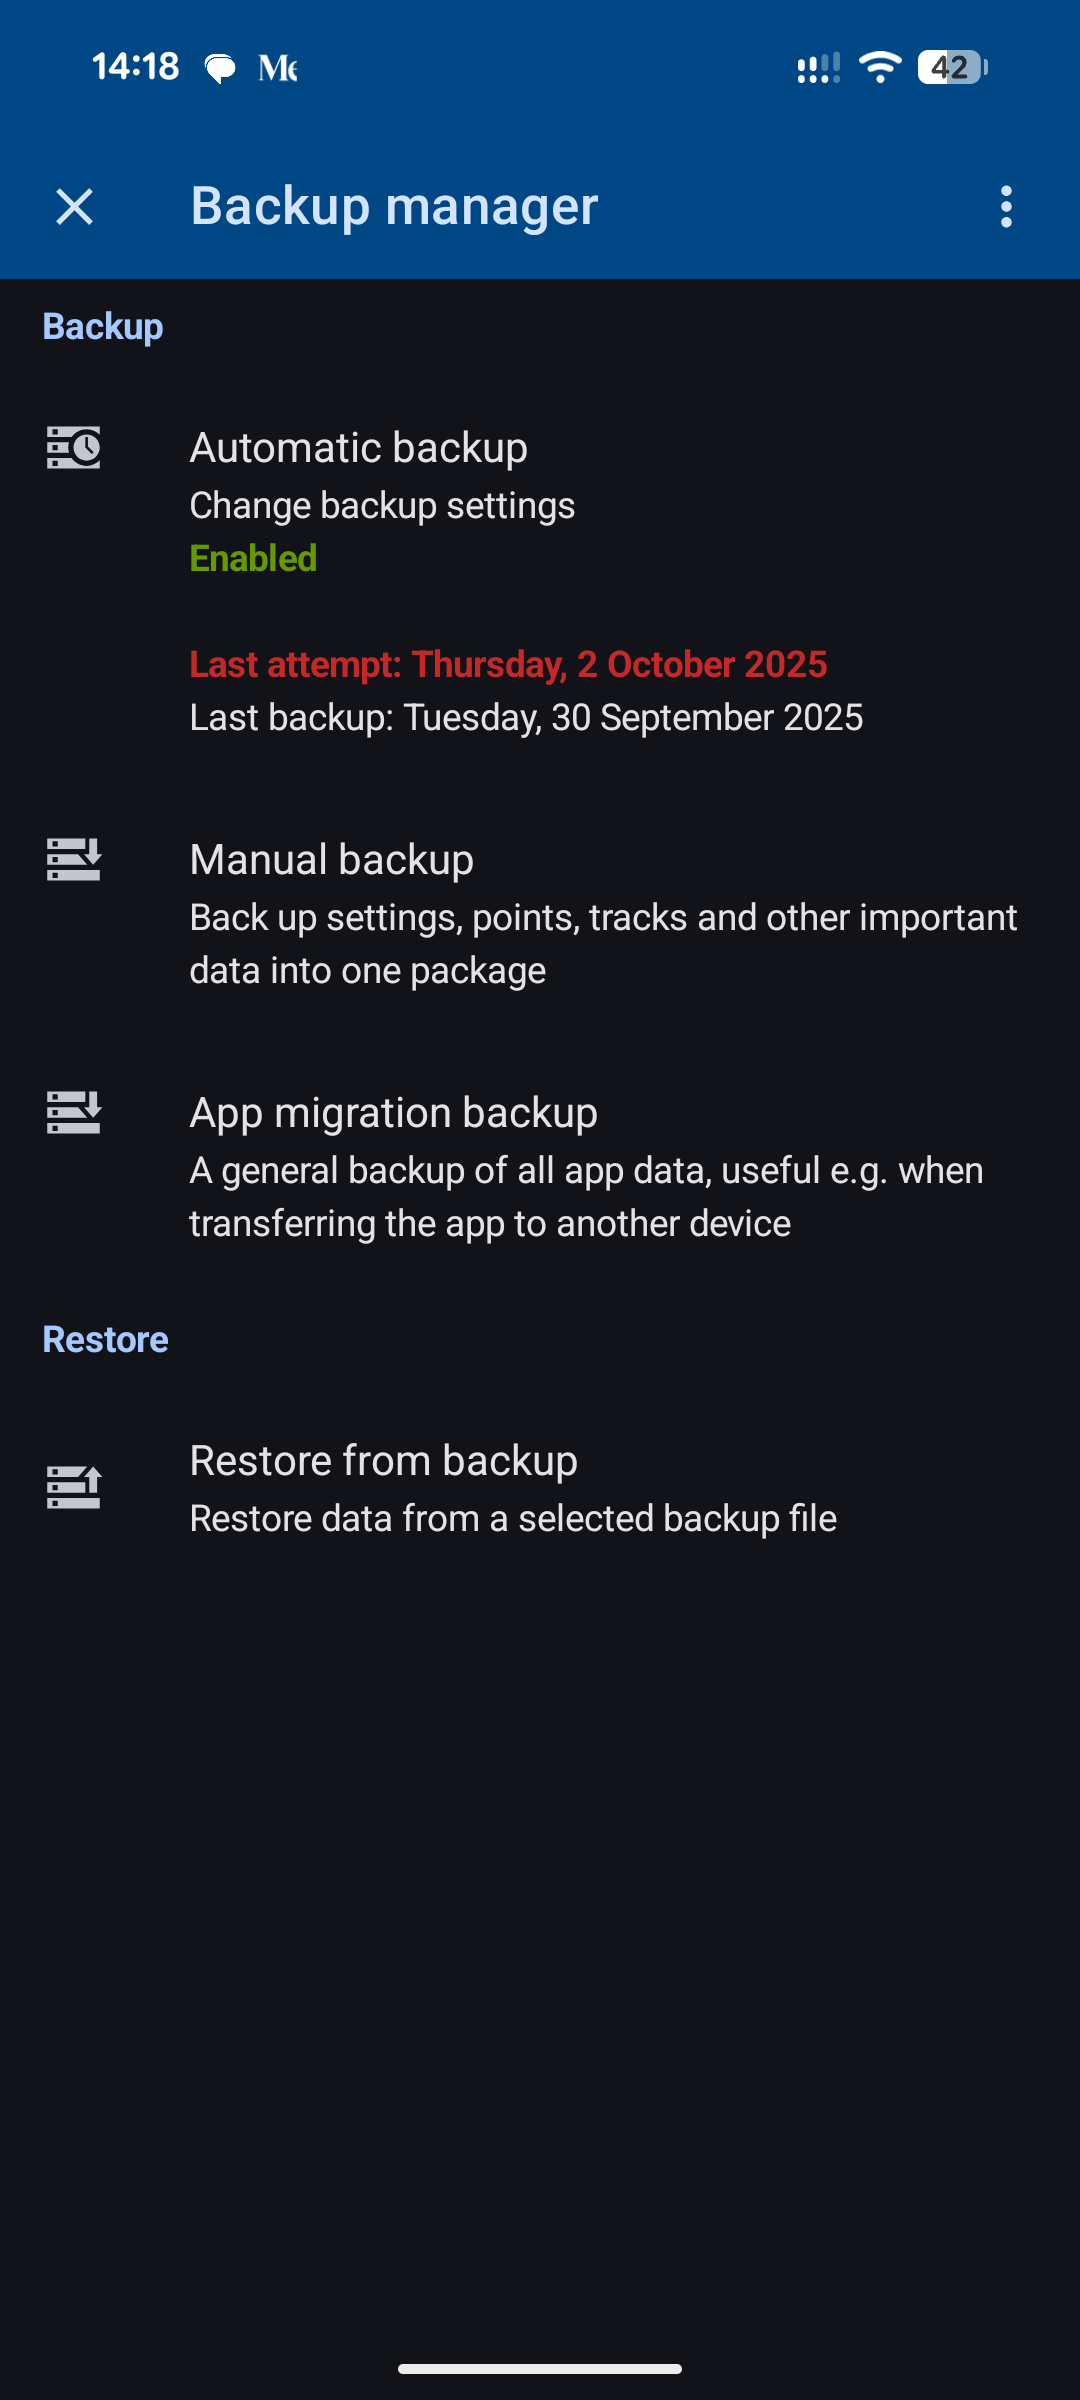Open Automatic backup settings
This screenshot has width=1080, height=2400.
(359, 448)
